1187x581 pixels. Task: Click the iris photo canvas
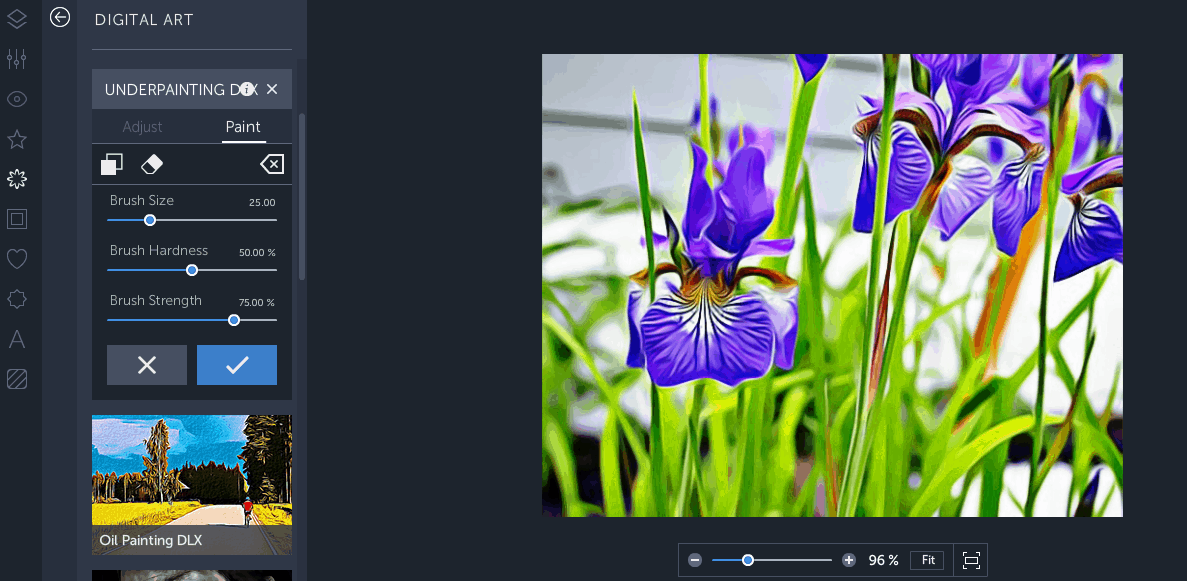tap(832, 286)
